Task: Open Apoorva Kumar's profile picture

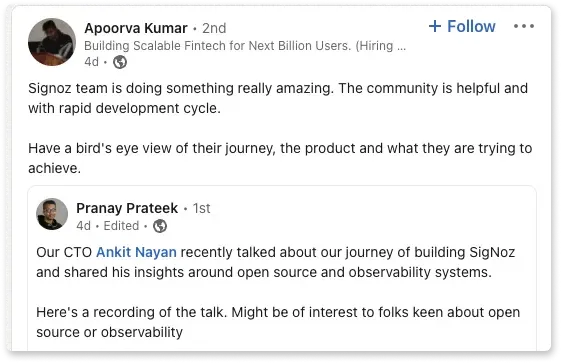Action: [x=52, y=42]
